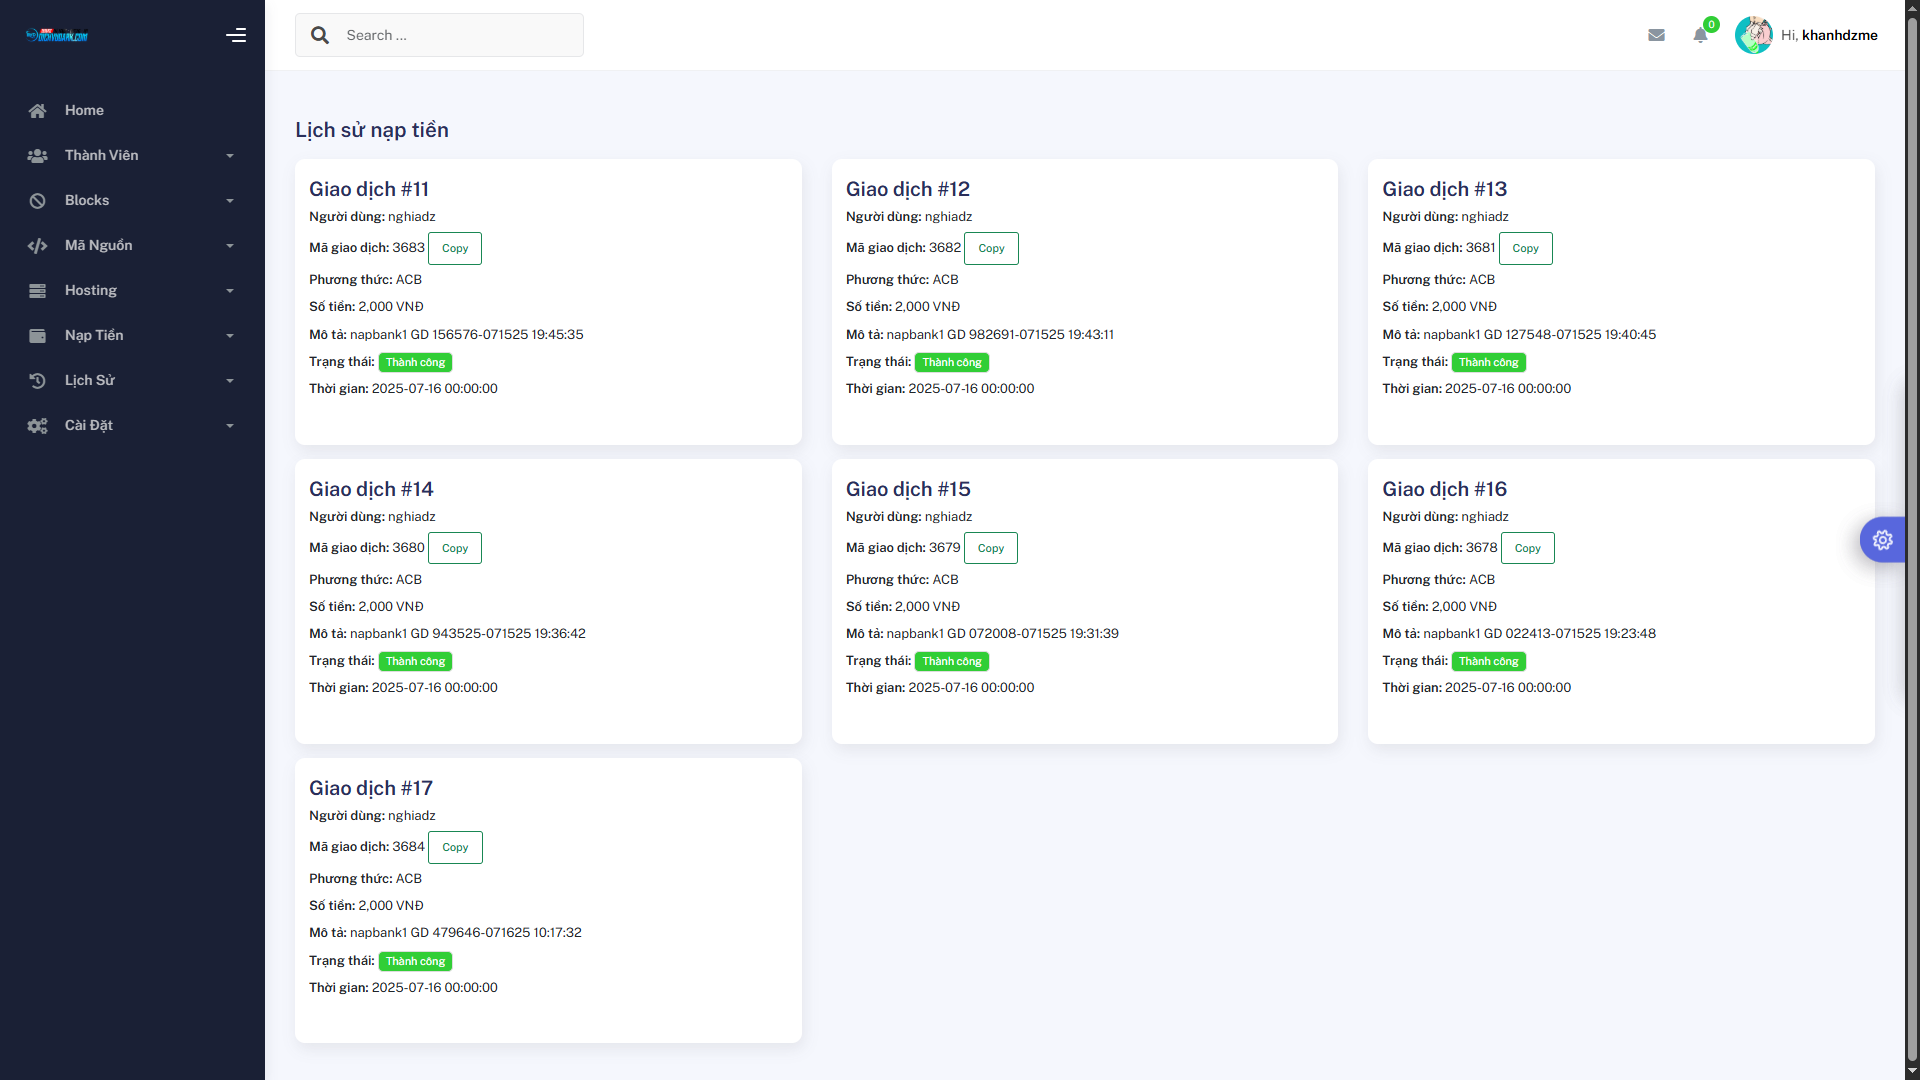
Task: Toggle the sidebar collapse hamburger icon
Action: [x=236, y=35]
